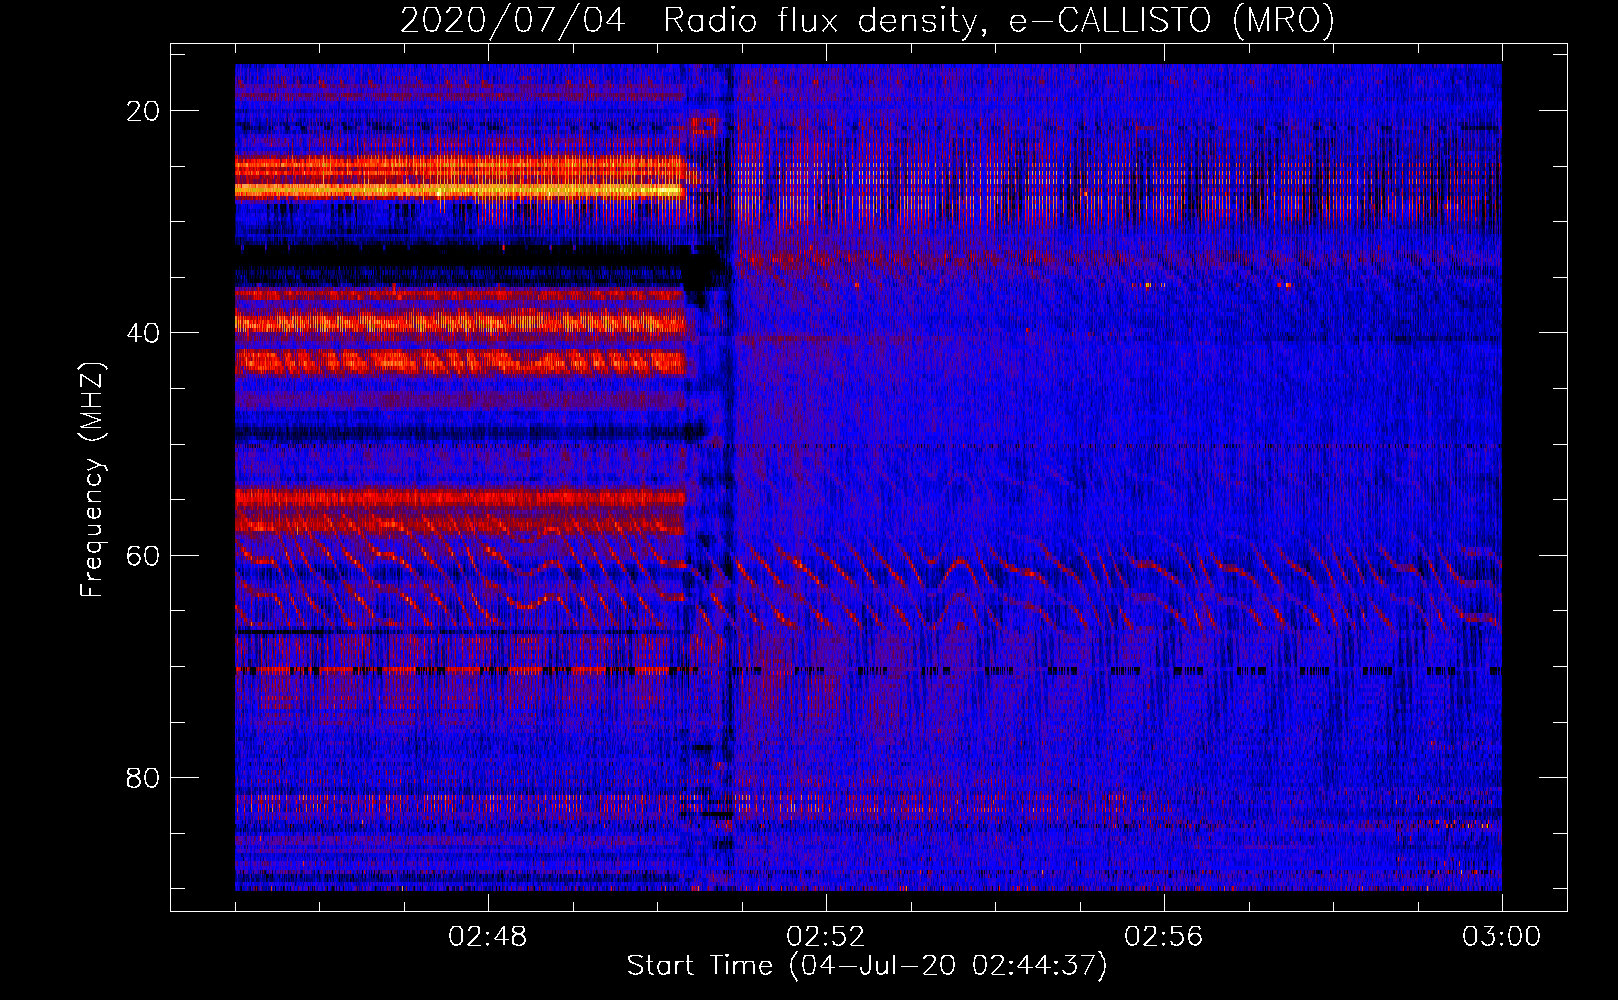Click the 02:52 time tick label

(x=826, y=937)
